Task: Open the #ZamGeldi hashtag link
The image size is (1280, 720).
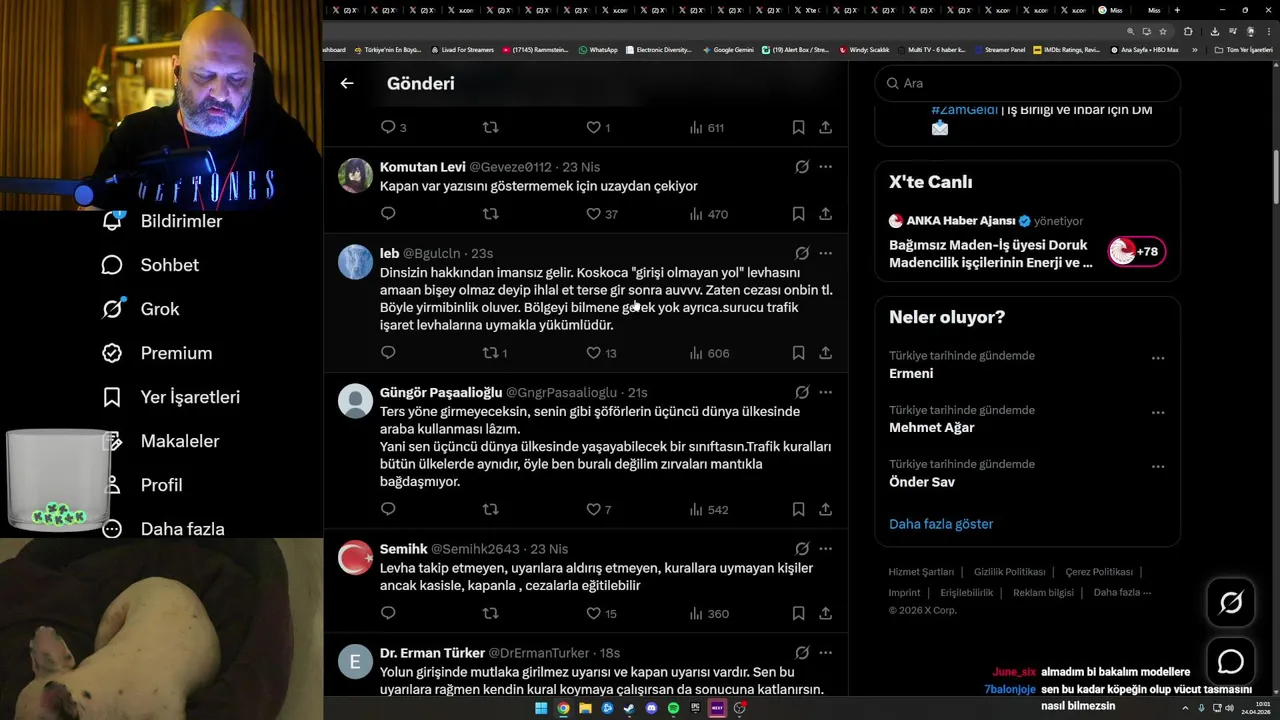Action: 964,110
